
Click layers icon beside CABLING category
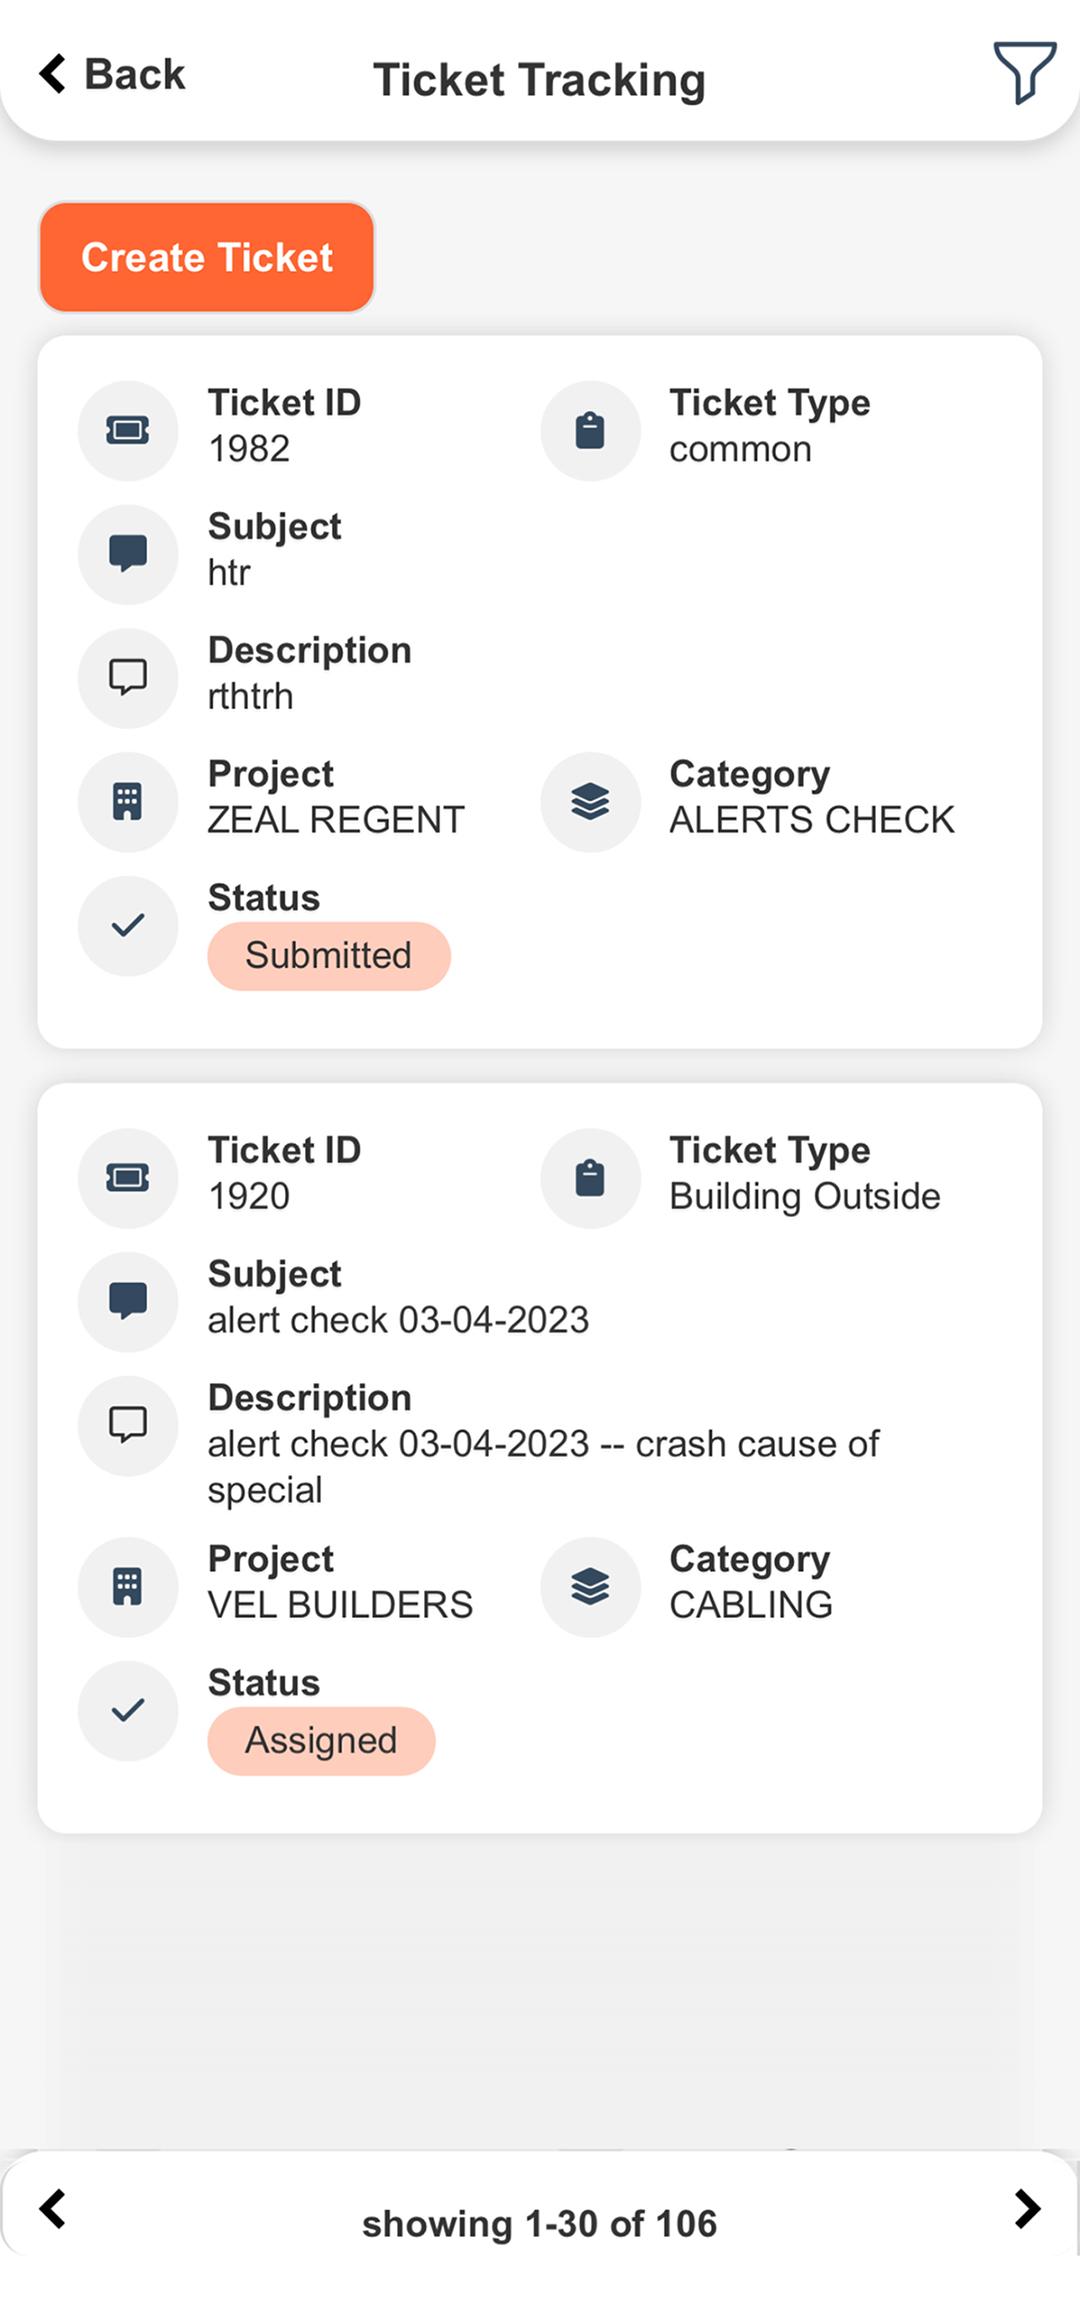tap(590, 1587)
